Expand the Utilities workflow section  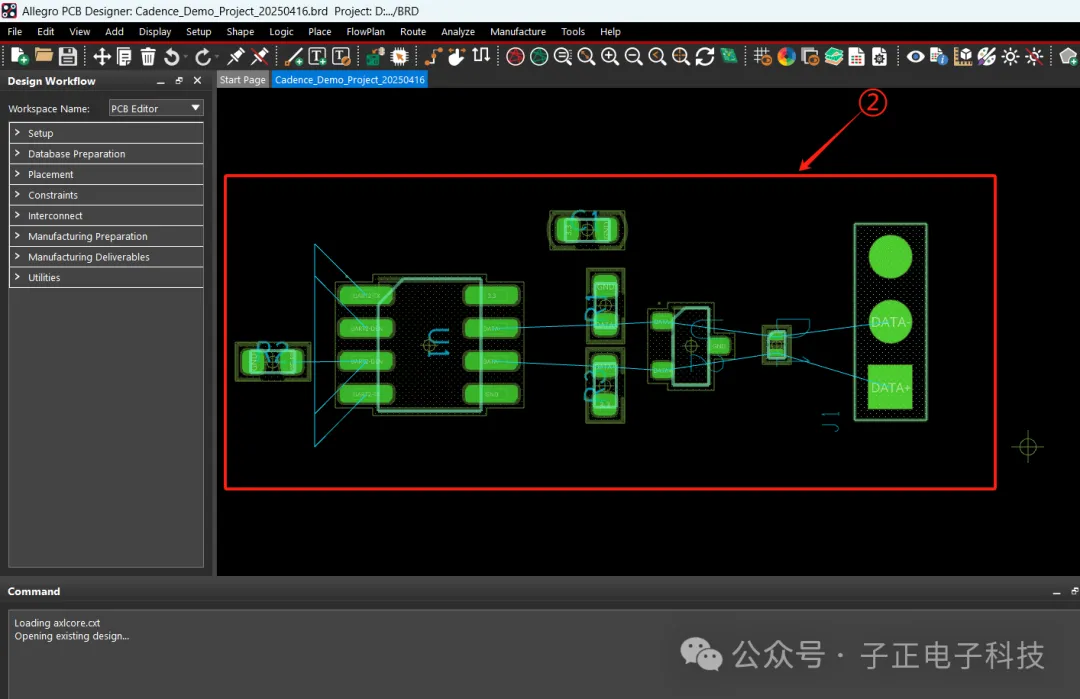(106, 278)
